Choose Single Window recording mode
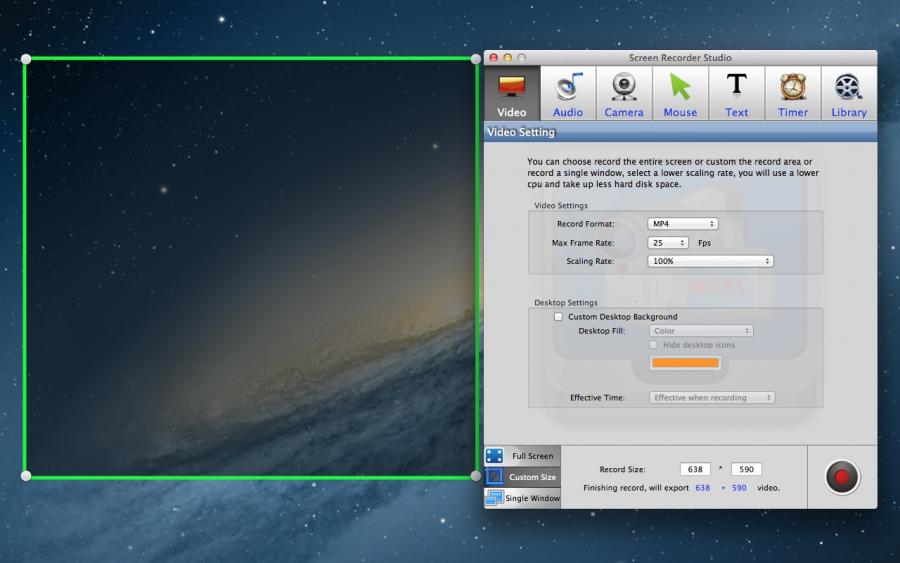This screenshot has height=563, width=900. pyautogui.click(x=522, y=498)
